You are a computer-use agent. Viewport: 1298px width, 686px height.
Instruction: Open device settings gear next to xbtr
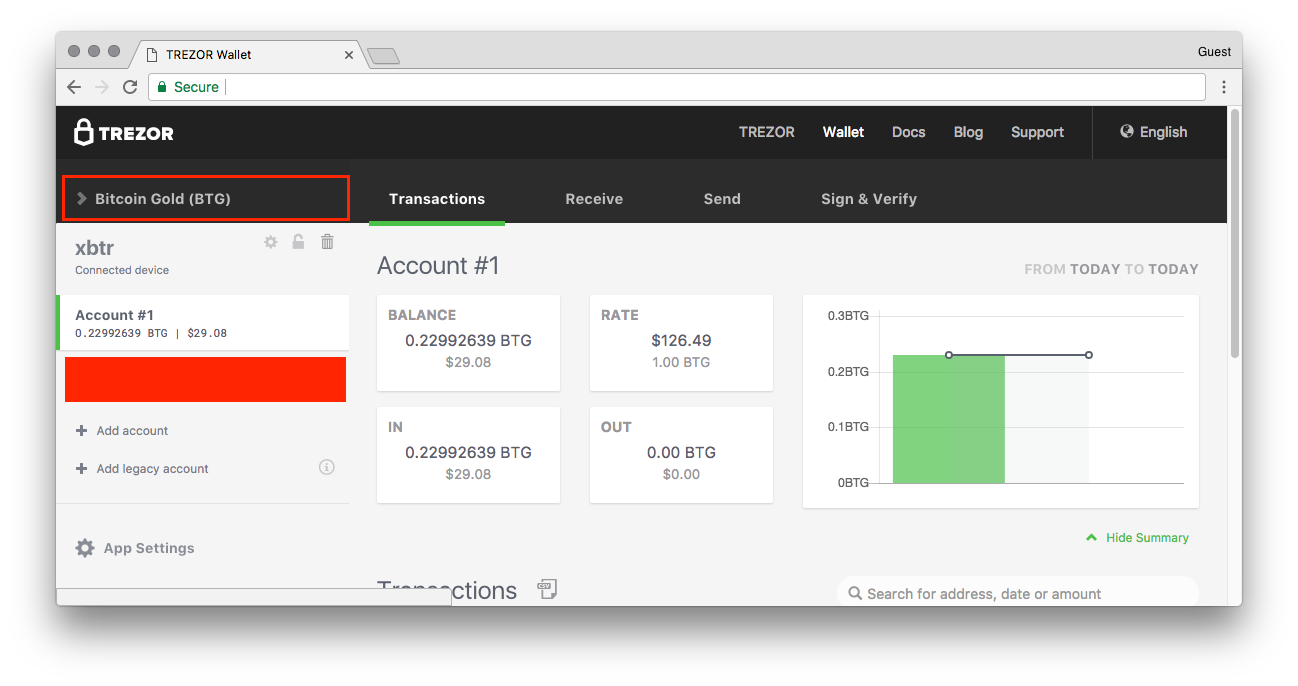point(270,242)
